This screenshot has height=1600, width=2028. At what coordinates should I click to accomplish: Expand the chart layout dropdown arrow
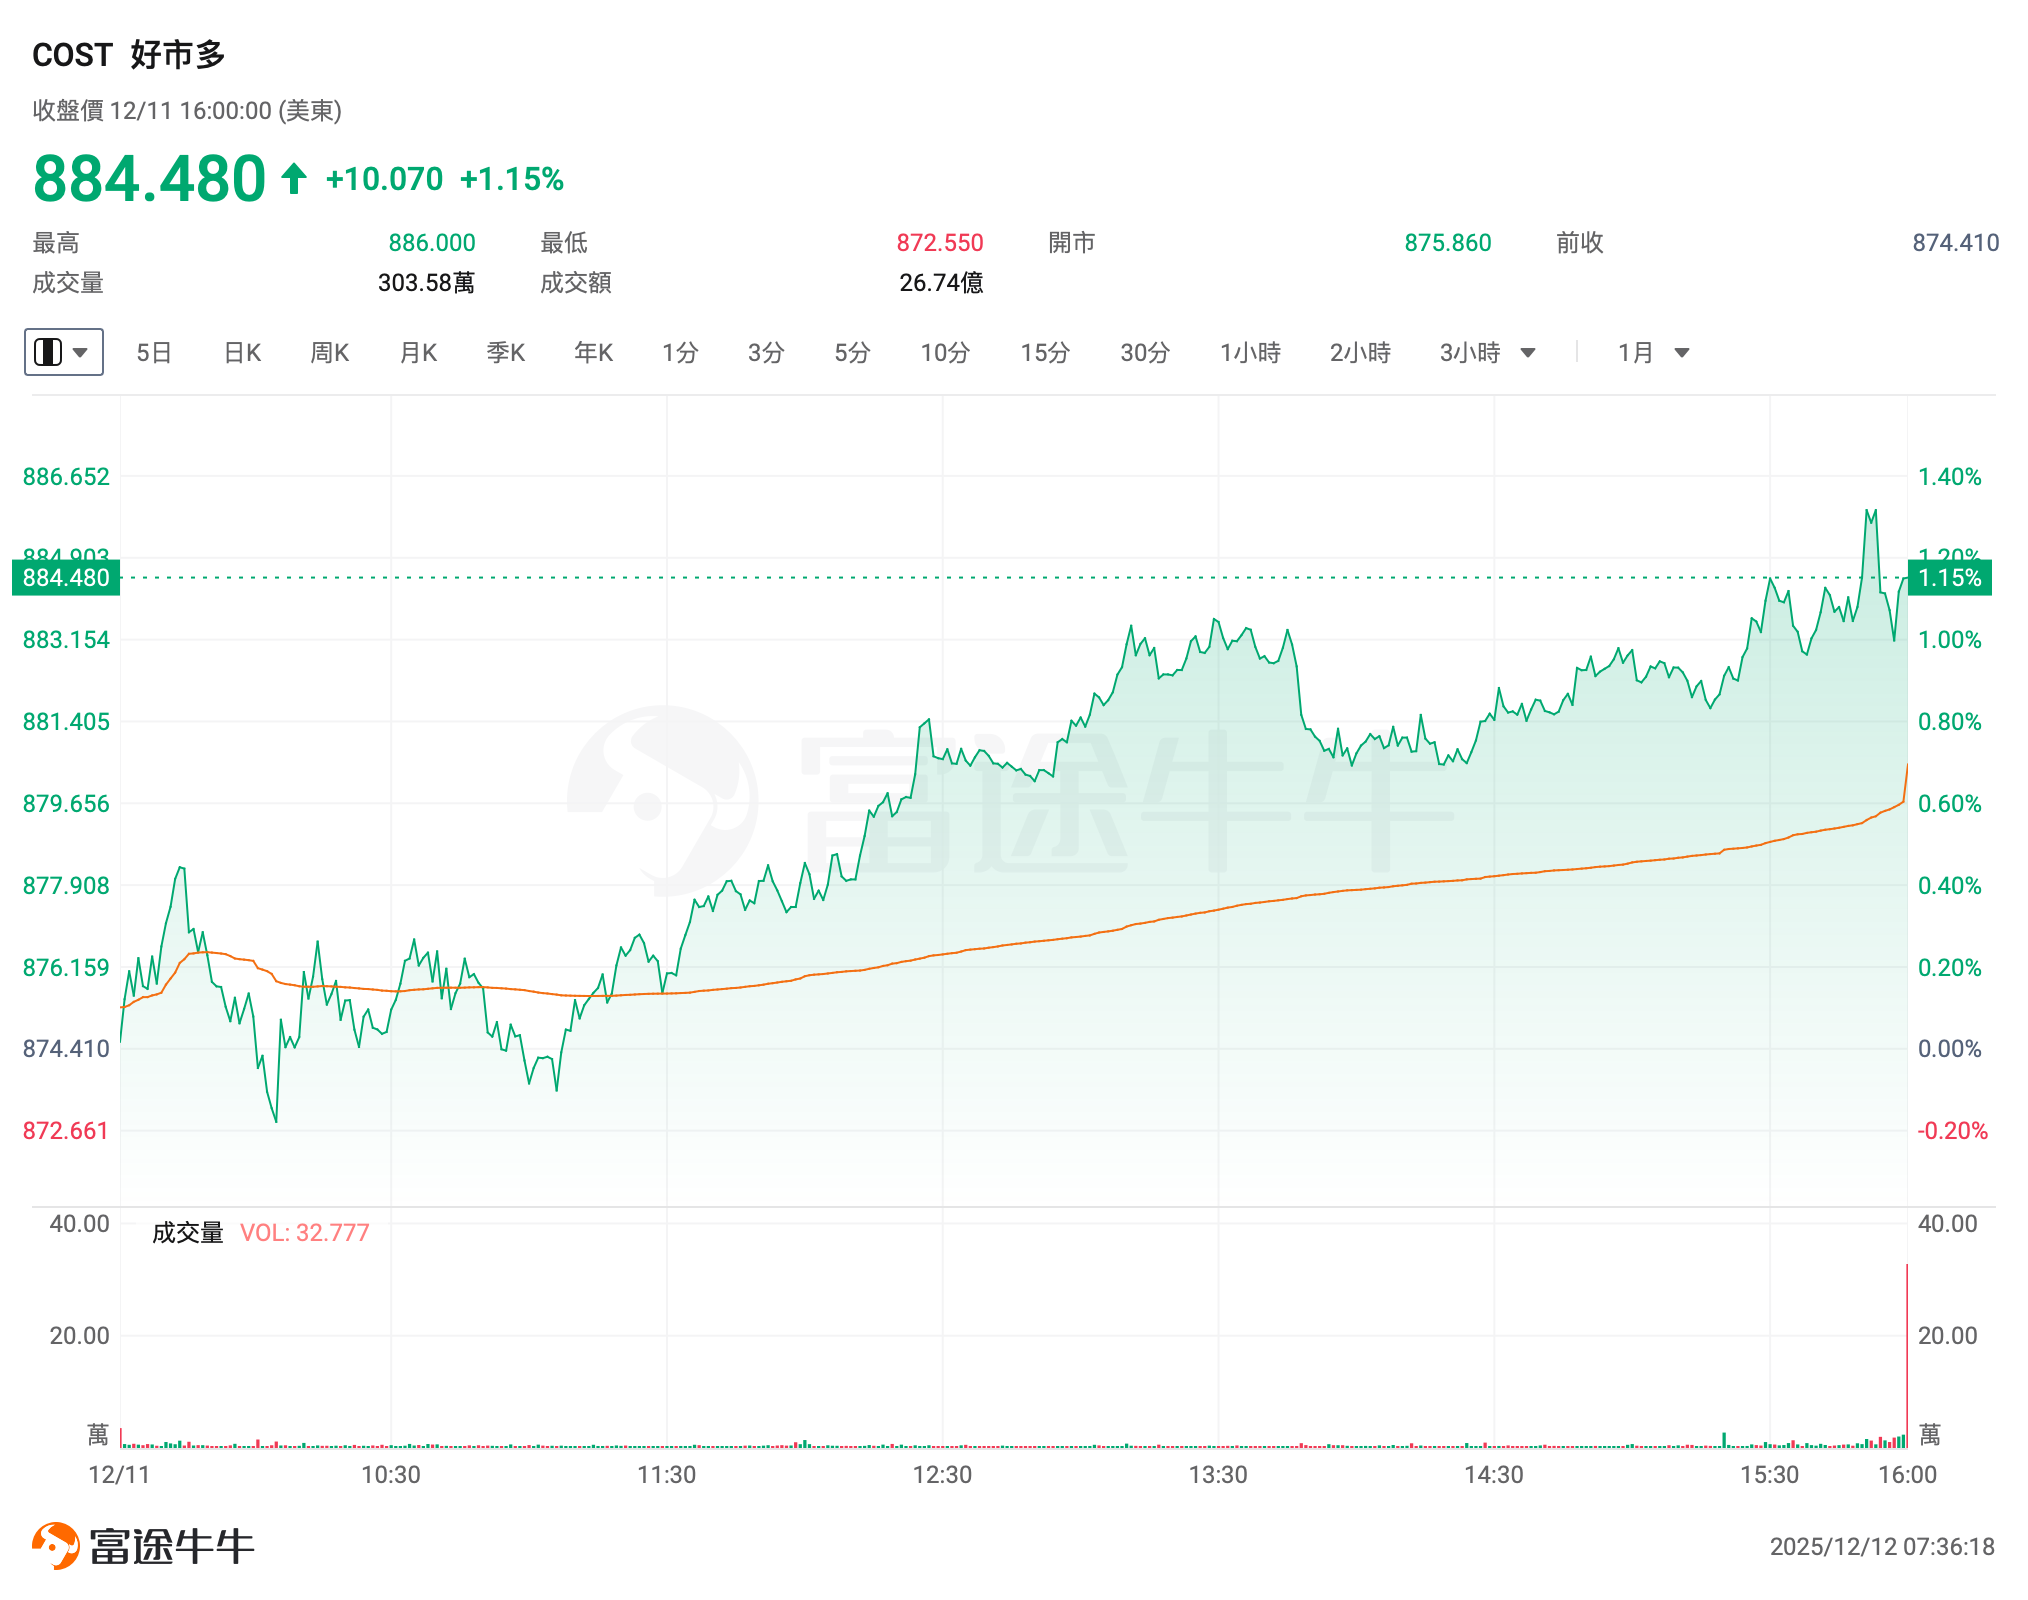82,352
